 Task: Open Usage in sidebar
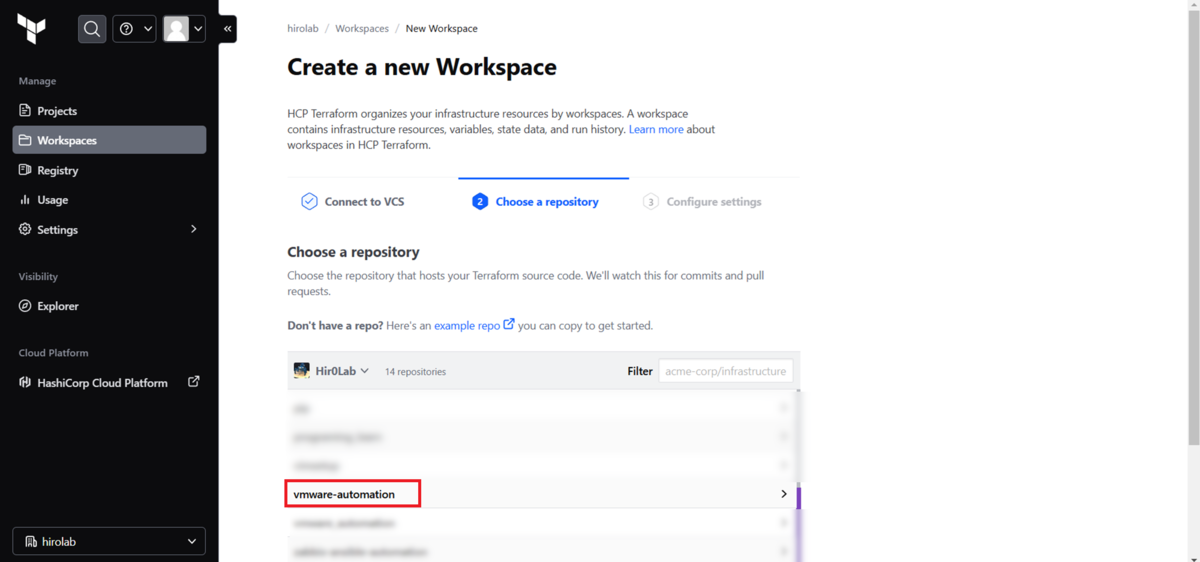(x=109, y=200)
